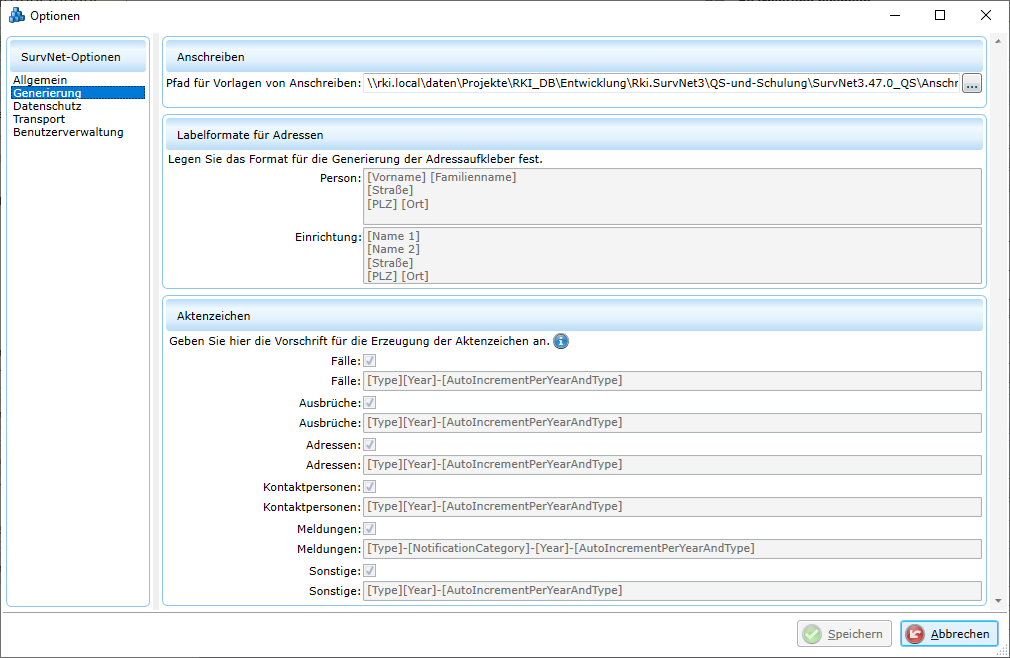This screenshot has height=658, width=1010.
Task: Open the Datenschutz options page
Action: pos(47,106)
